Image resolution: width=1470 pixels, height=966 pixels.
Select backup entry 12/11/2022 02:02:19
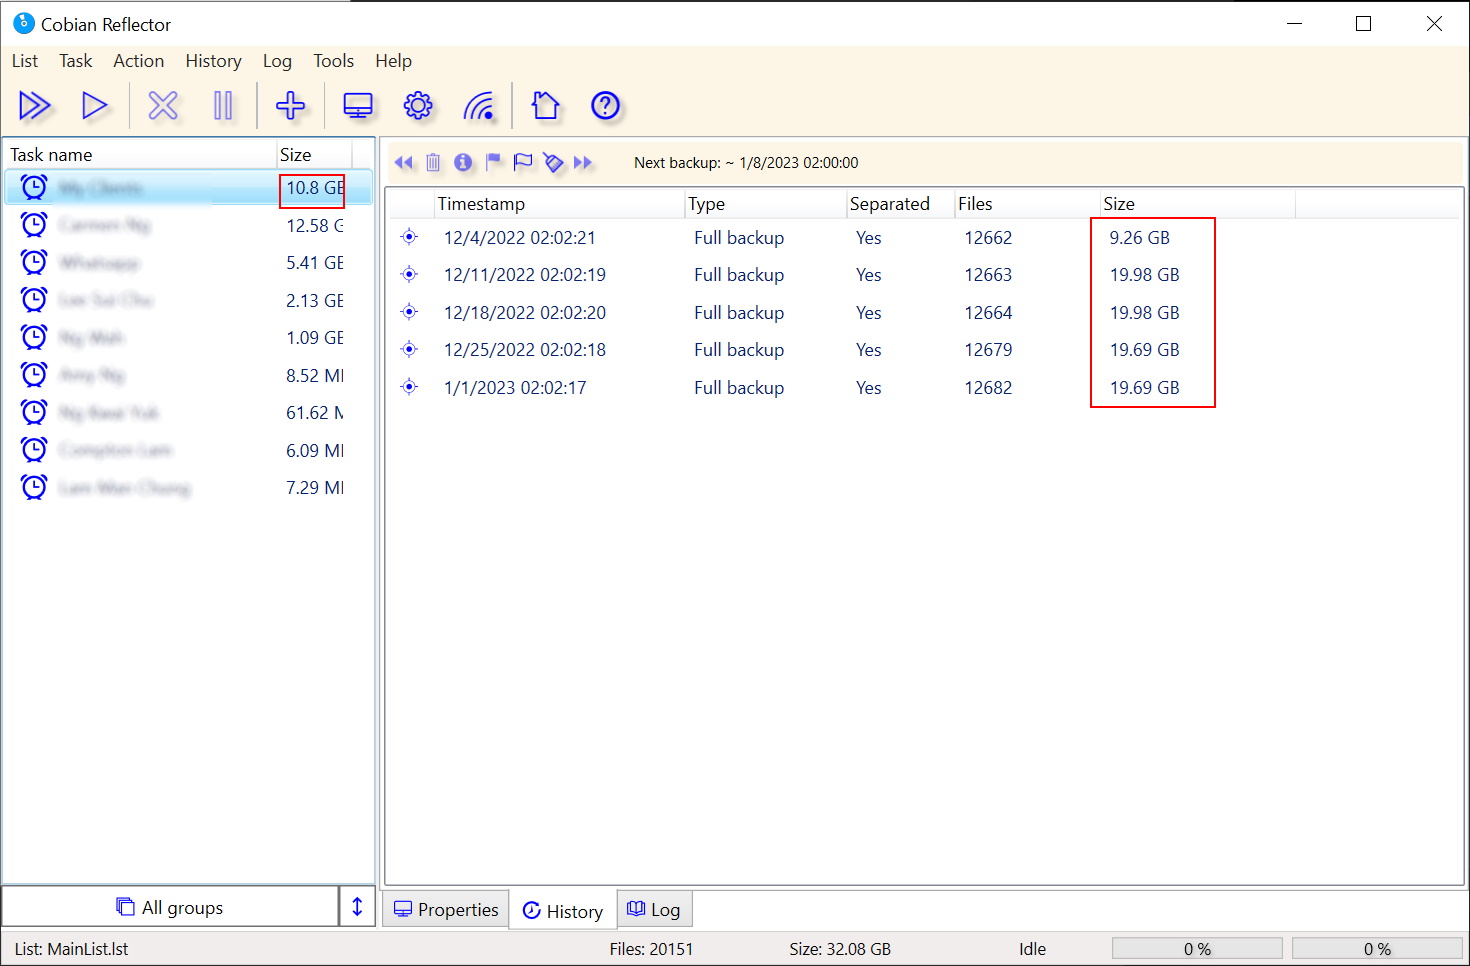(x=525, y=275)
